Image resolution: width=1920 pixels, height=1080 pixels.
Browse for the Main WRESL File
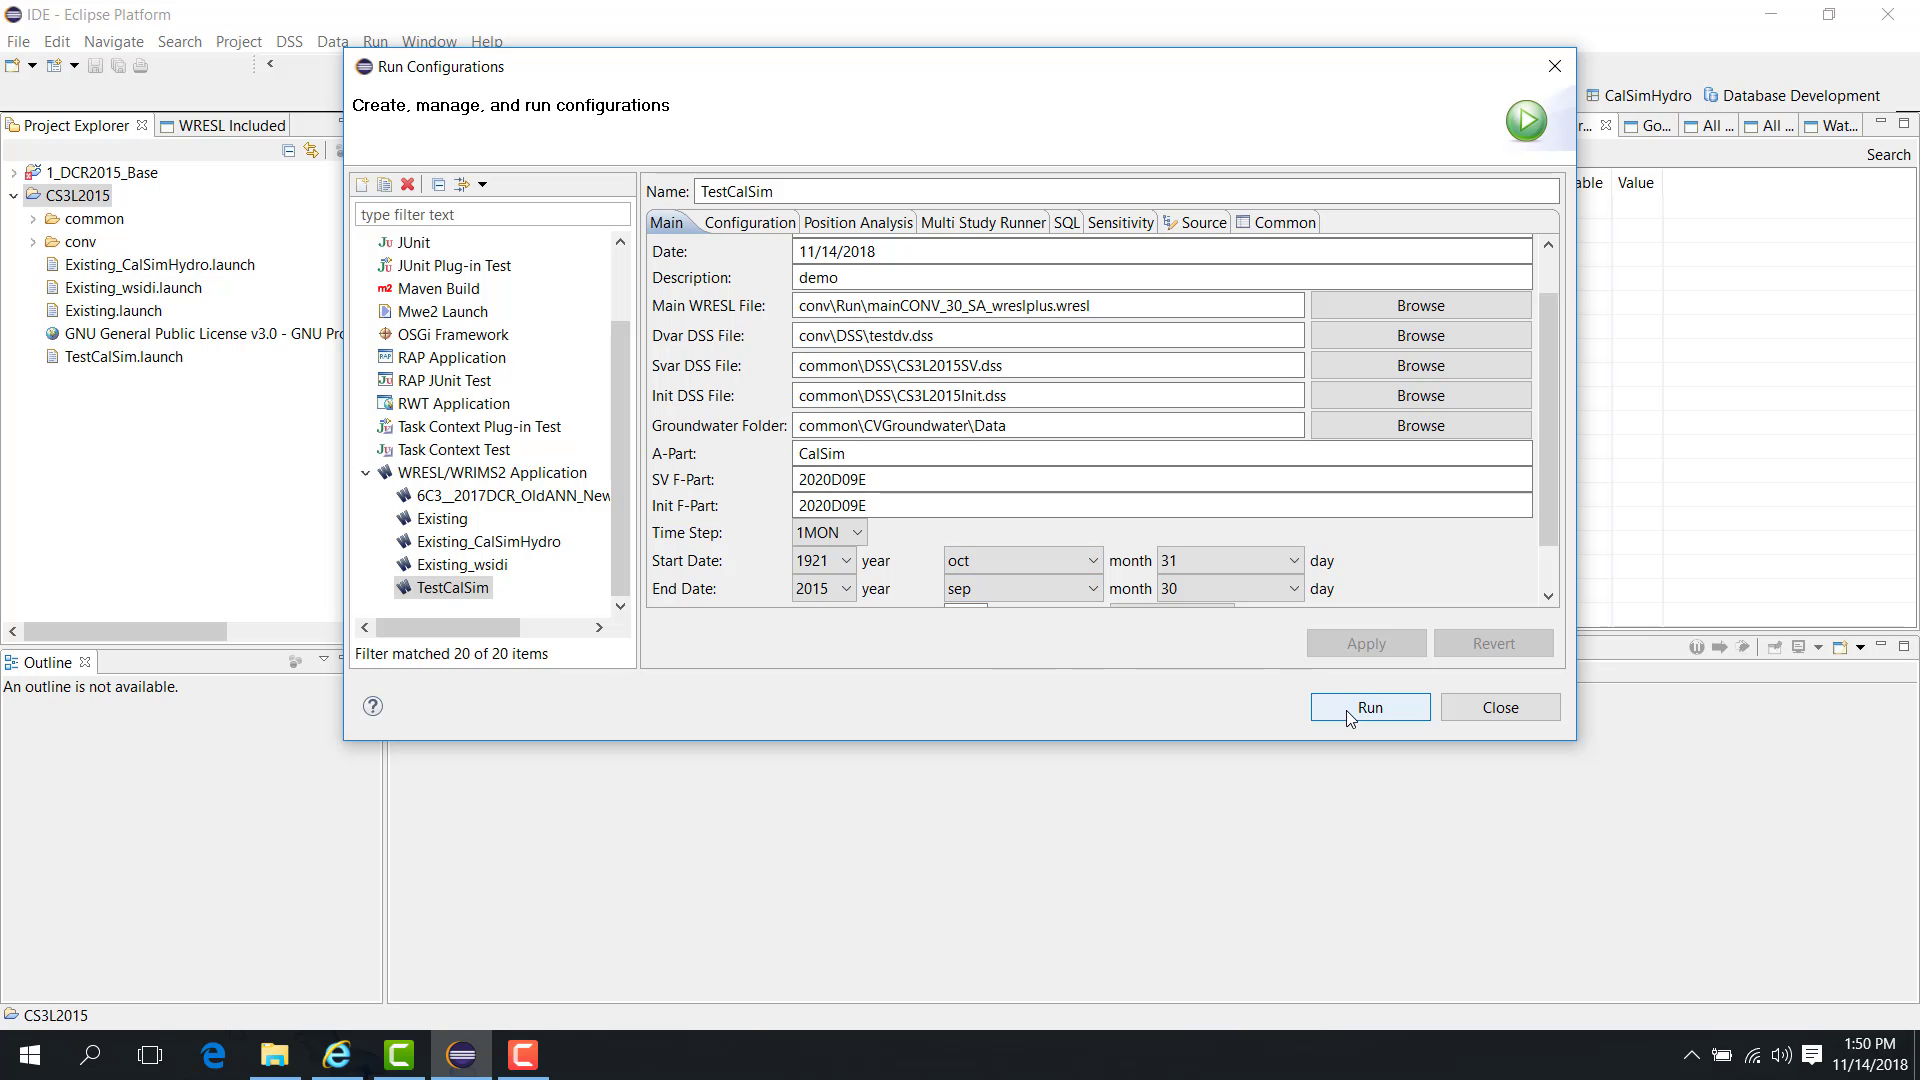(x=1420, y=306)
